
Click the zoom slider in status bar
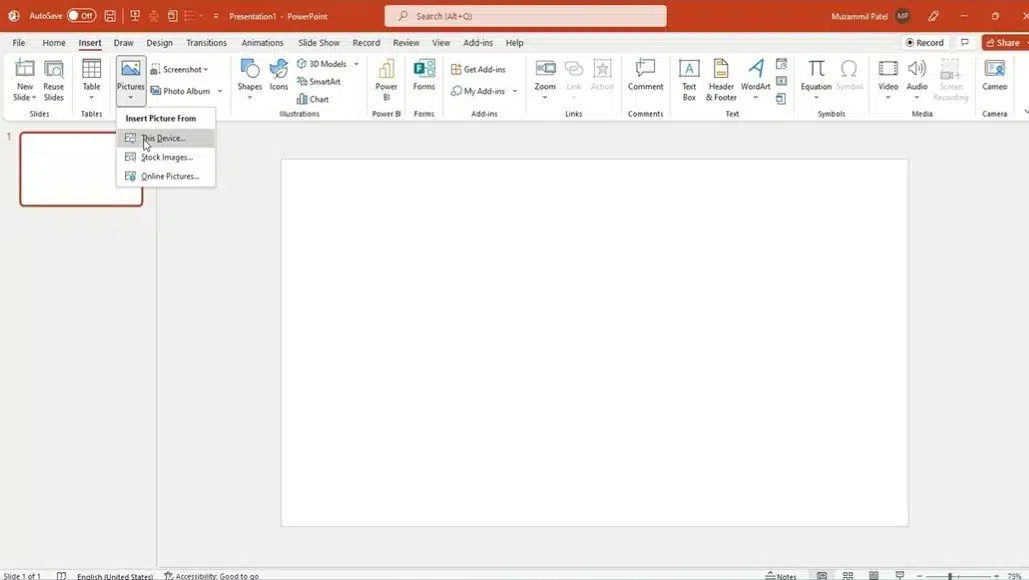click(x=950, y=576)
